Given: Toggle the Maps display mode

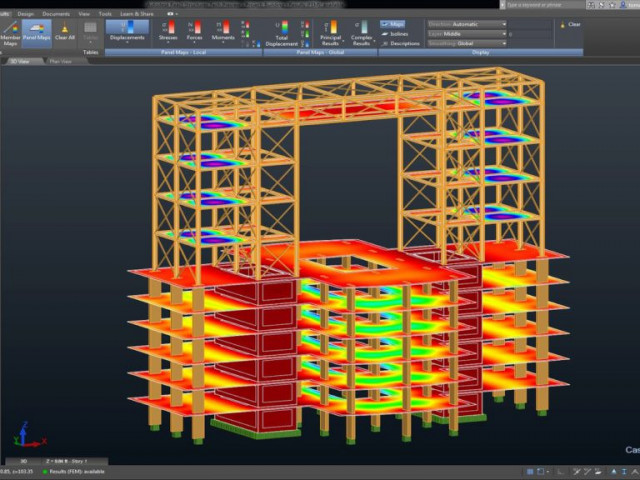Looking at the screenshot, I should click(393, 24).
